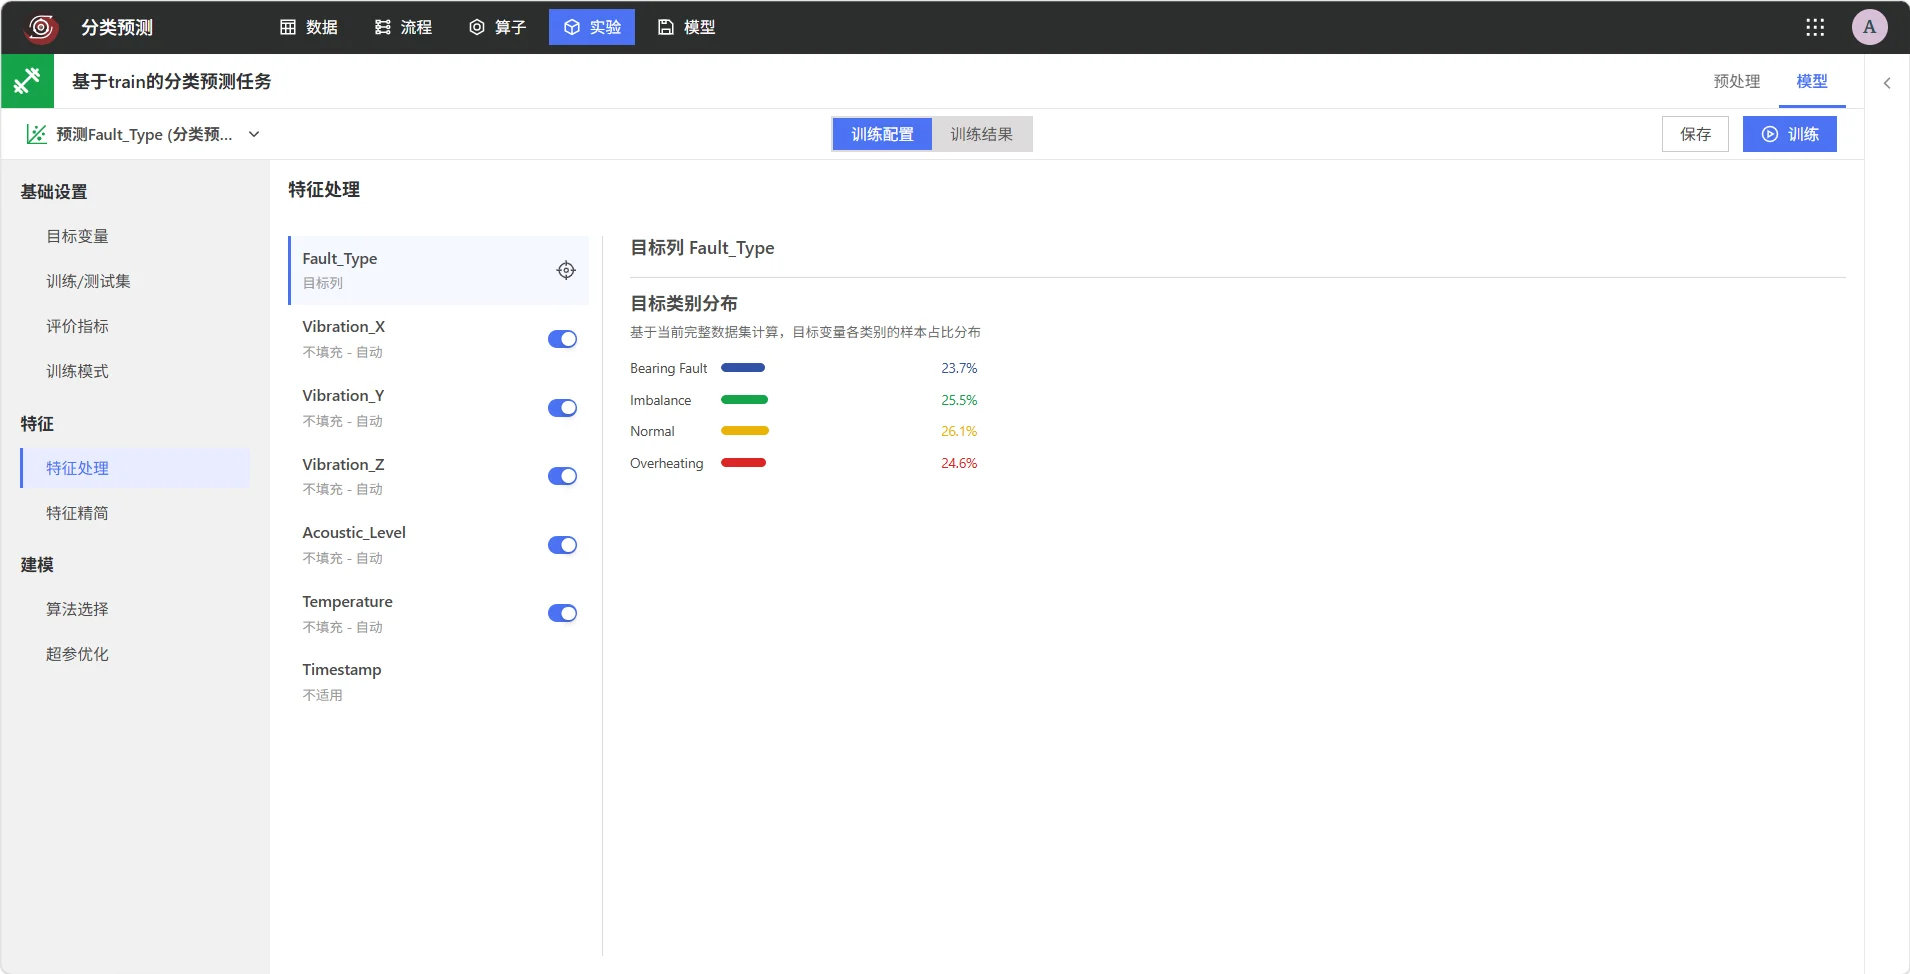Click the chart icon beside 预测Fault_Type

[36, 134]
